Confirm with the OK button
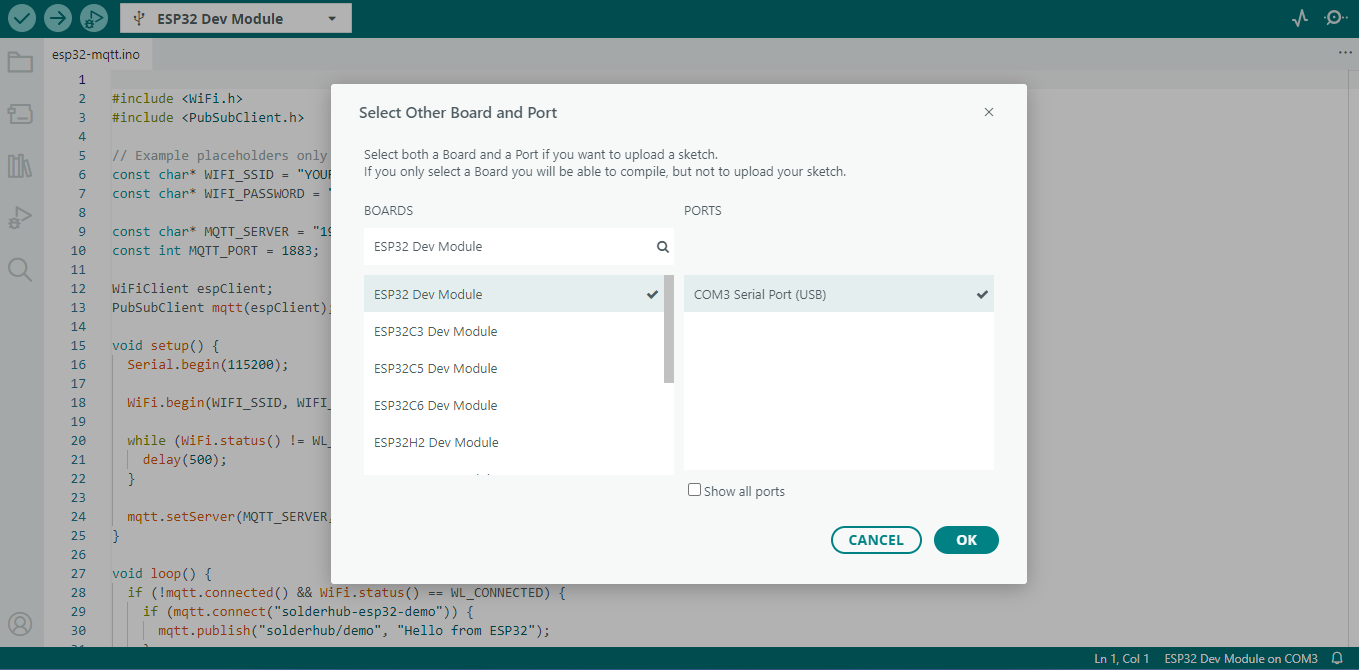The height and width of the screenshot is (670, 1359). [966, 540]
